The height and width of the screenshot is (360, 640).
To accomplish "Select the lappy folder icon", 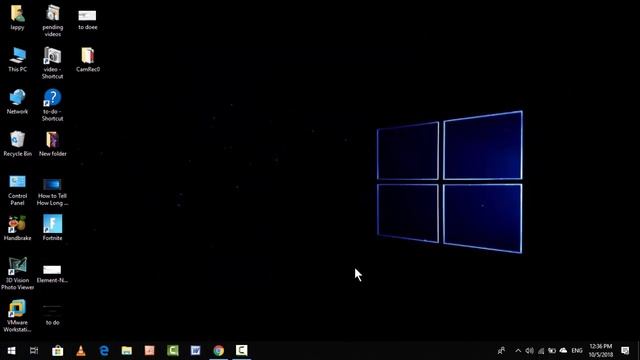I will click(17, 14).
